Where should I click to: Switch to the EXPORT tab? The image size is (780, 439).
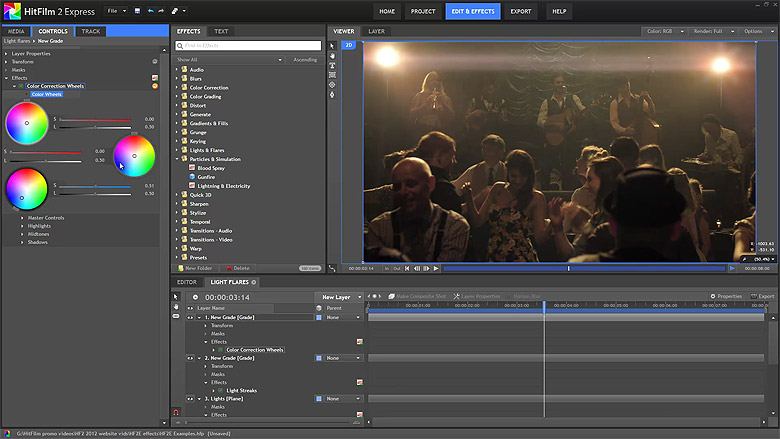click(x=520, y=11)
